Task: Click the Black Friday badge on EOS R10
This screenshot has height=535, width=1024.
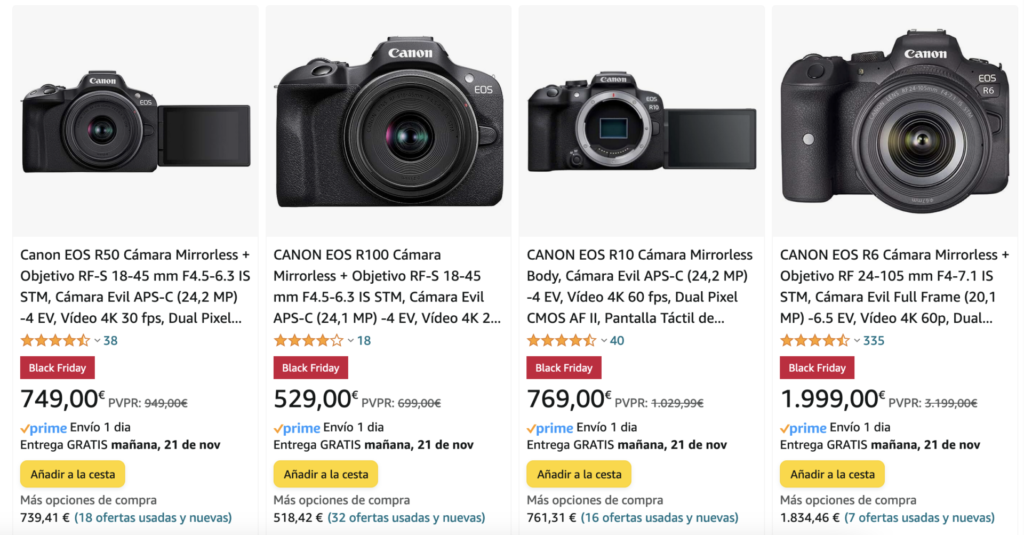Action: (564, 368)
